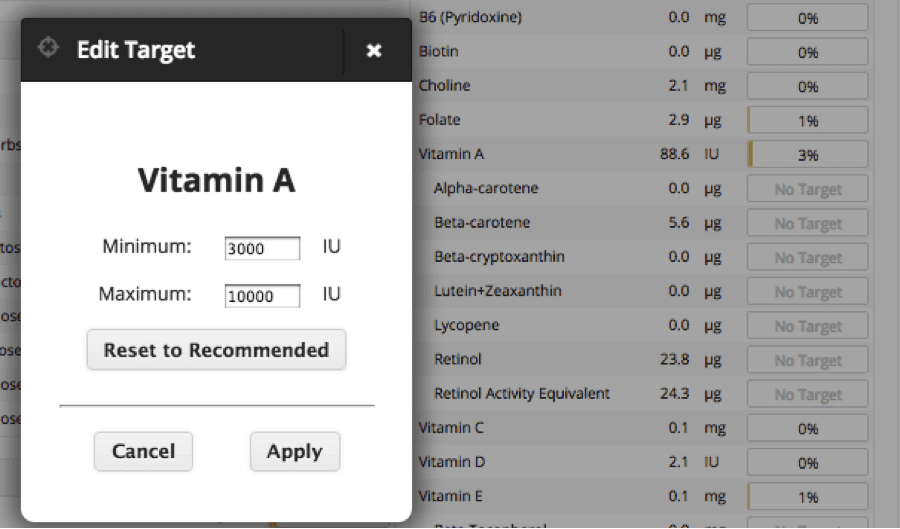Click the Minimum IU input field
900x529 pixels.
coord(262,248)
